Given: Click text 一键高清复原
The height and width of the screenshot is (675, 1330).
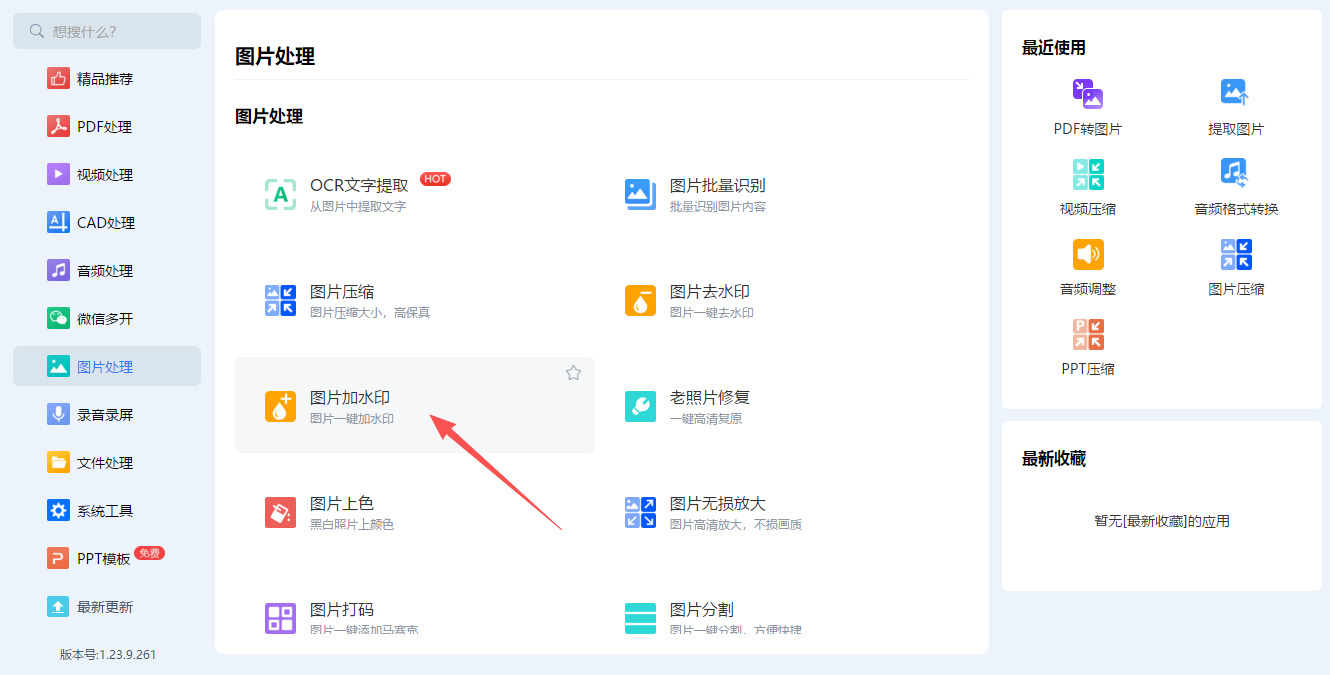Looking at the screenshot, I should [x=706, y=419].
